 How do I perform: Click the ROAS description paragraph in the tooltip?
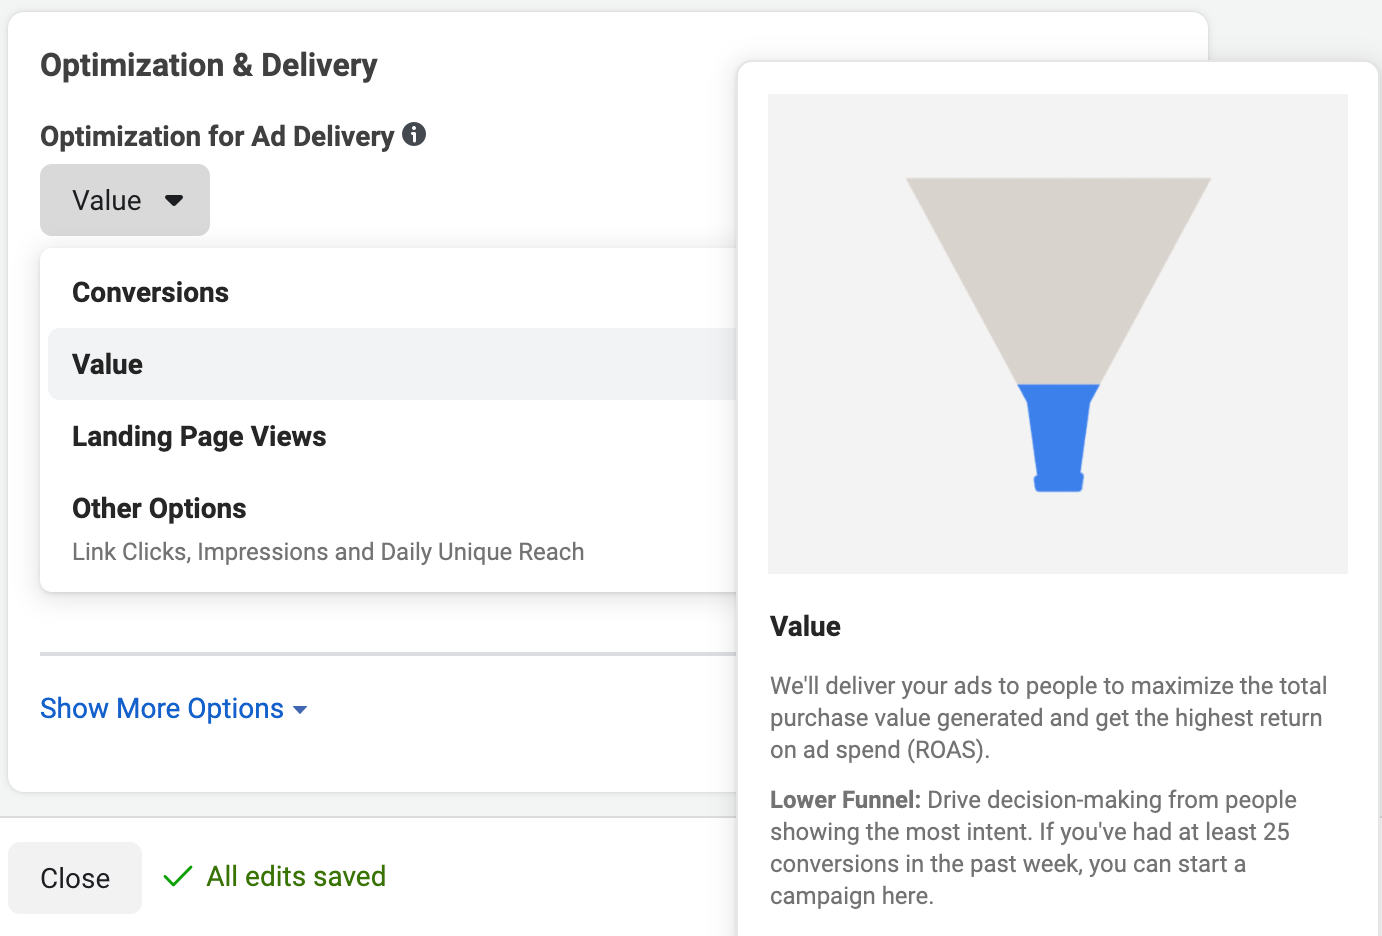[1048, 718]
